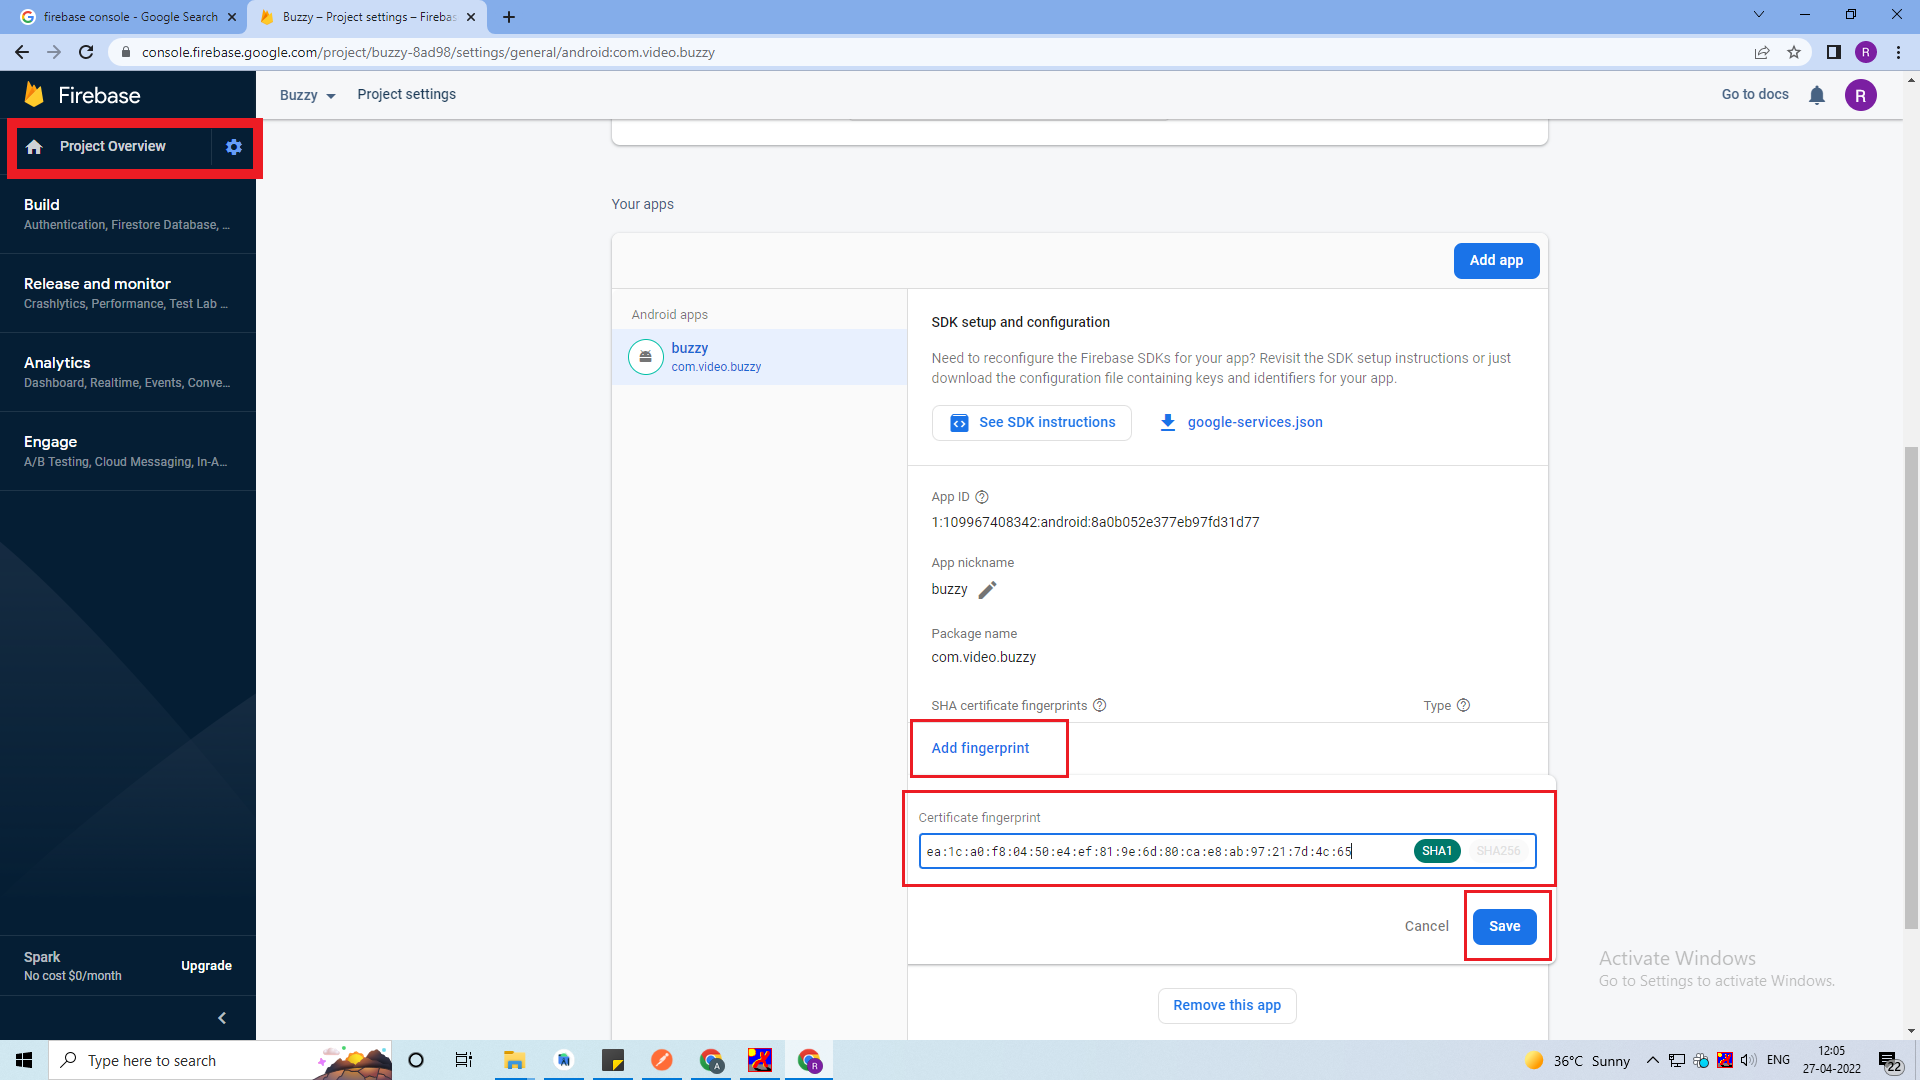Reload the page in browser
The height and width of the screenshot is (1080, 1920).
tap(86, 52)
